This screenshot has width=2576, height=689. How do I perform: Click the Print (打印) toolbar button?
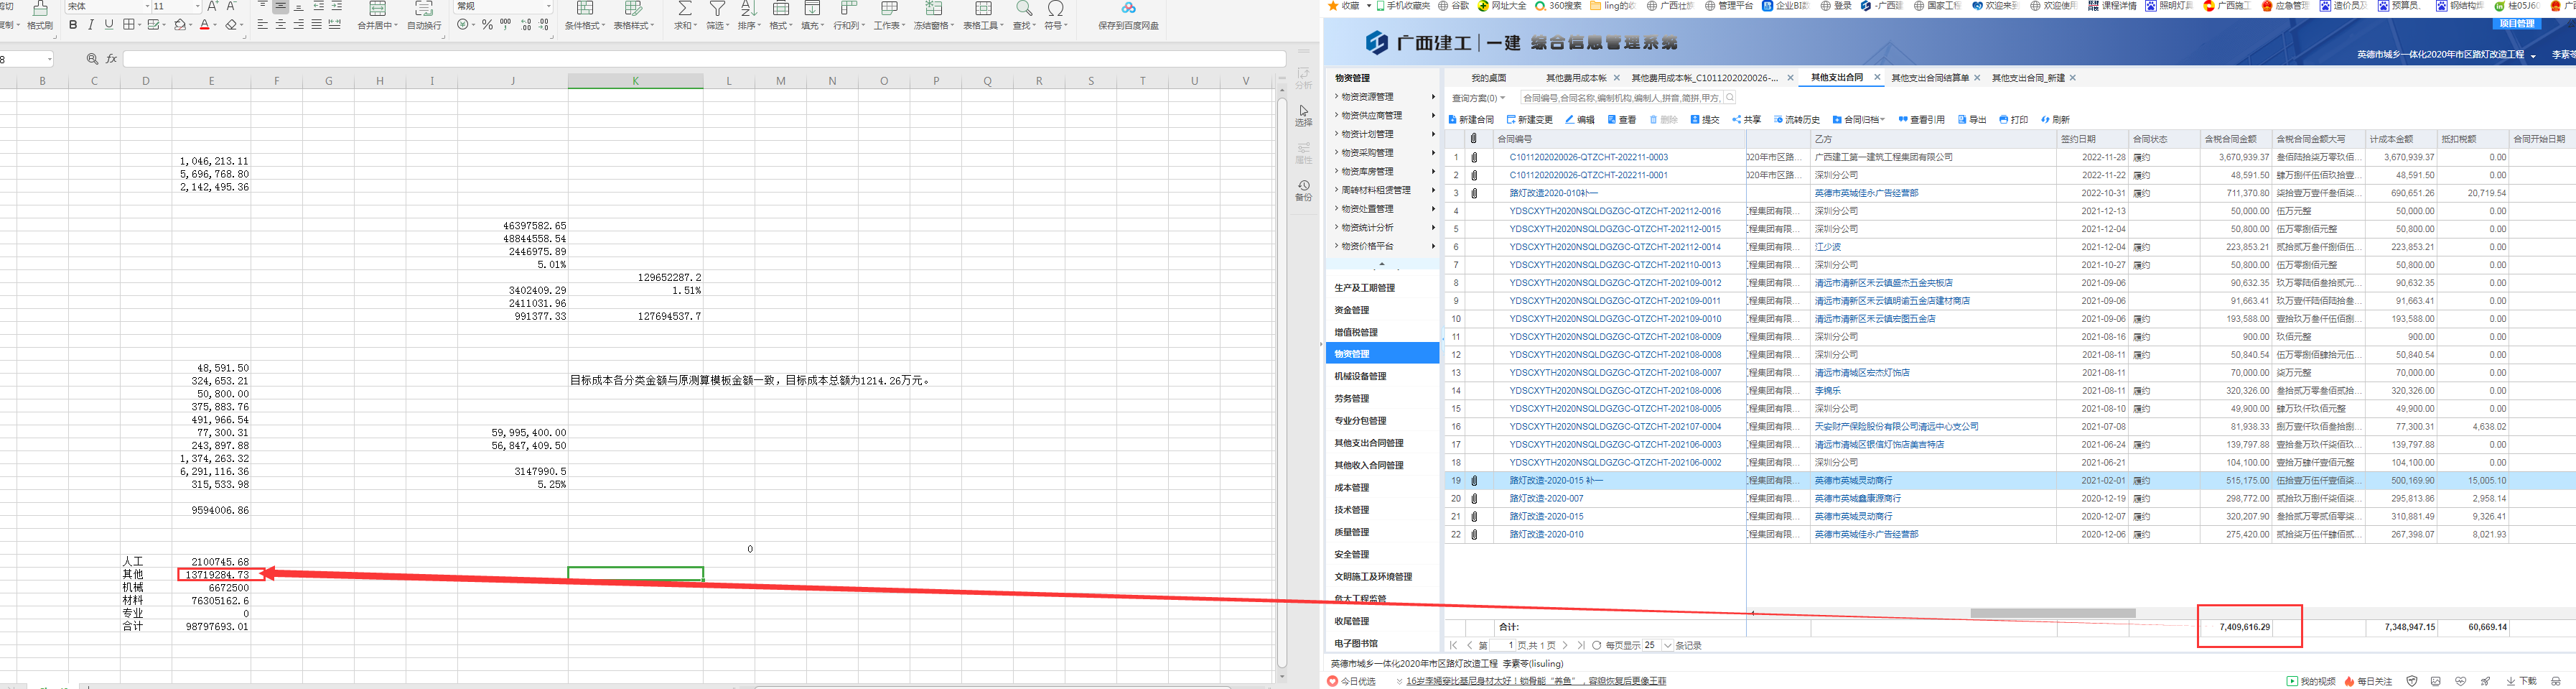(2013, 120)
